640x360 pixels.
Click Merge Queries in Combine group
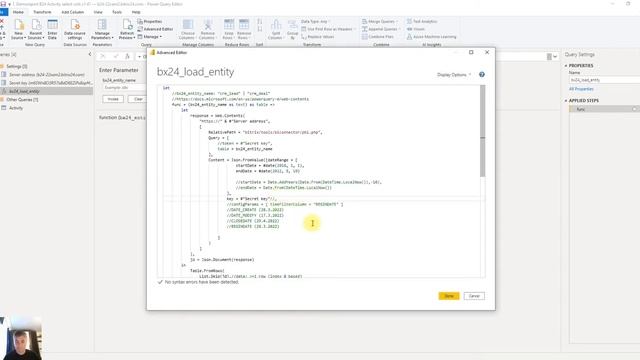coord(380,21)
